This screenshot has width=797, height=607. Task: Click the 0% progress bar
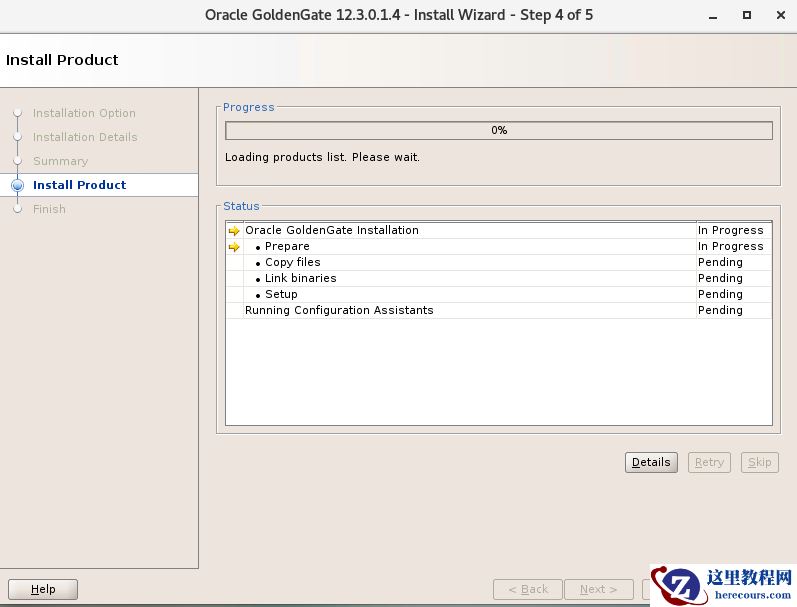(x=499, y=130)
